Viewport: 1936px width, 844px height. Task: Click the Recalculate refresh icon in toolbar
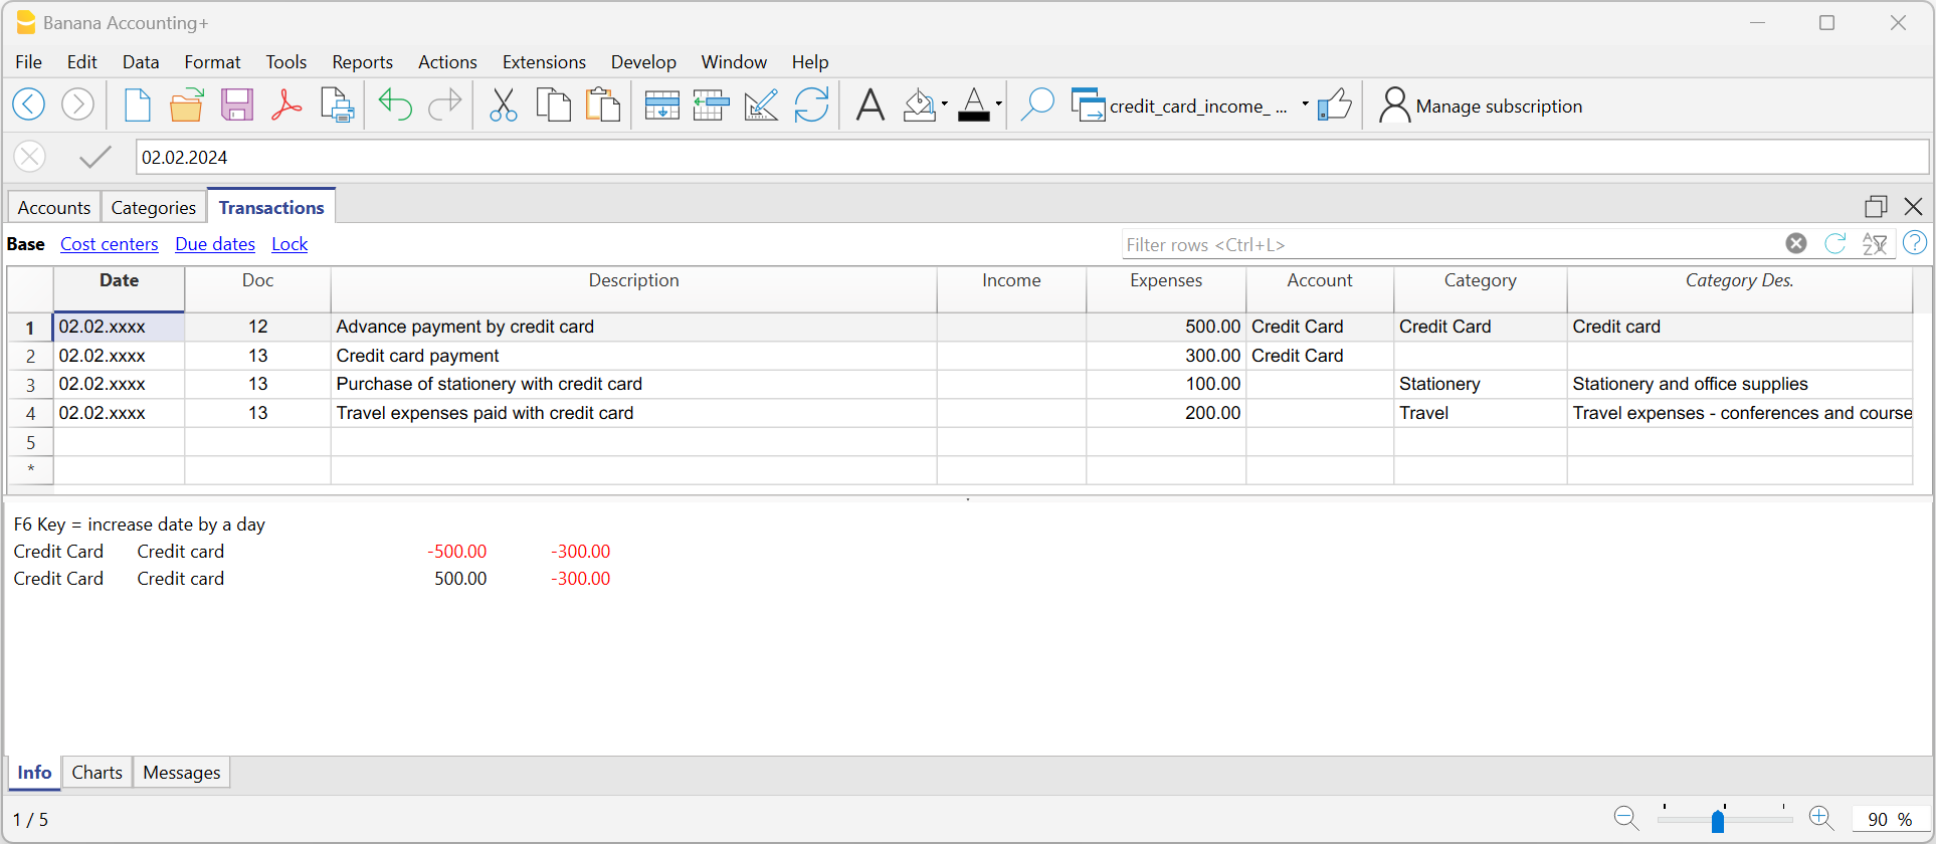click(811, 105)
